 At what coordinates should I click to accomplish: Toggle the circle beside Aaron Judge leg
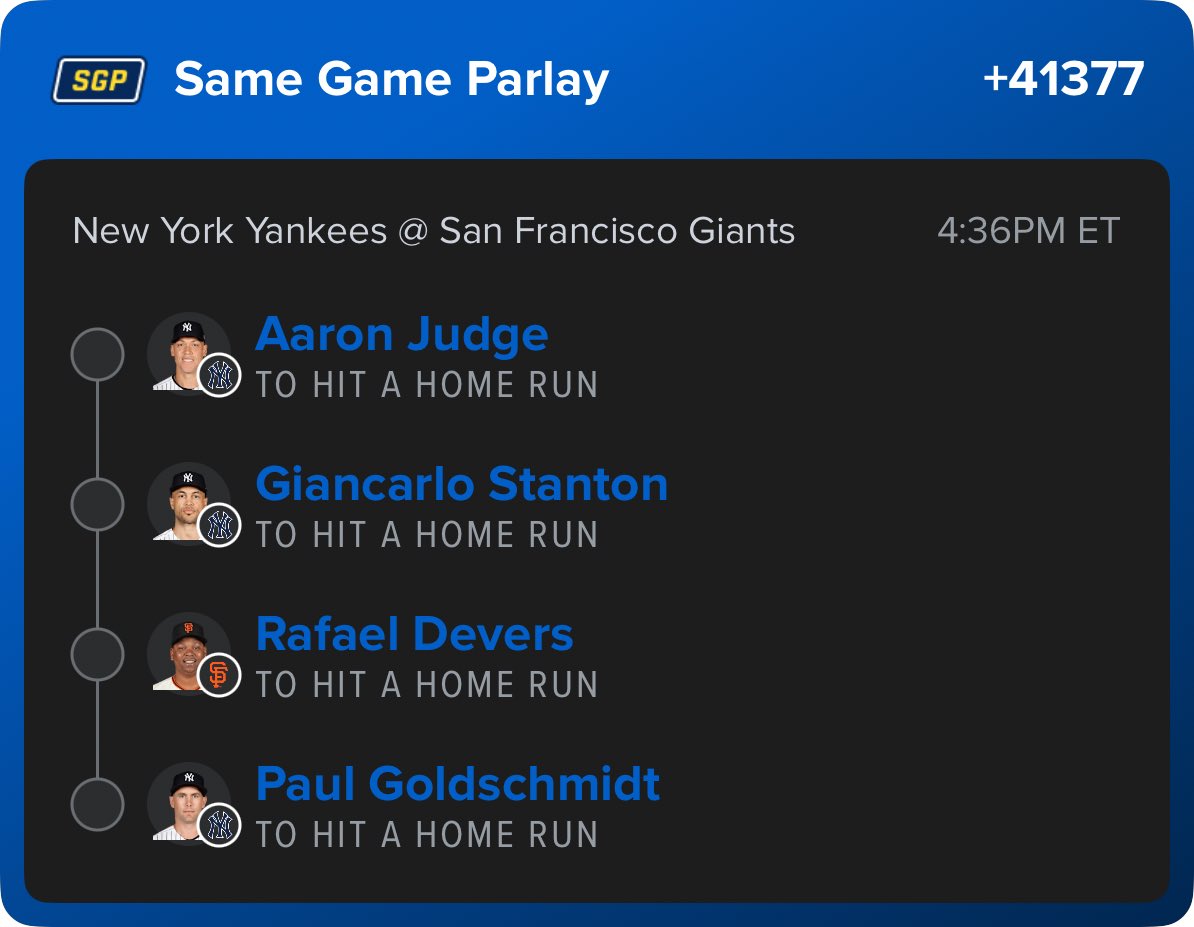pyautogui.click(x=97, y=355)
